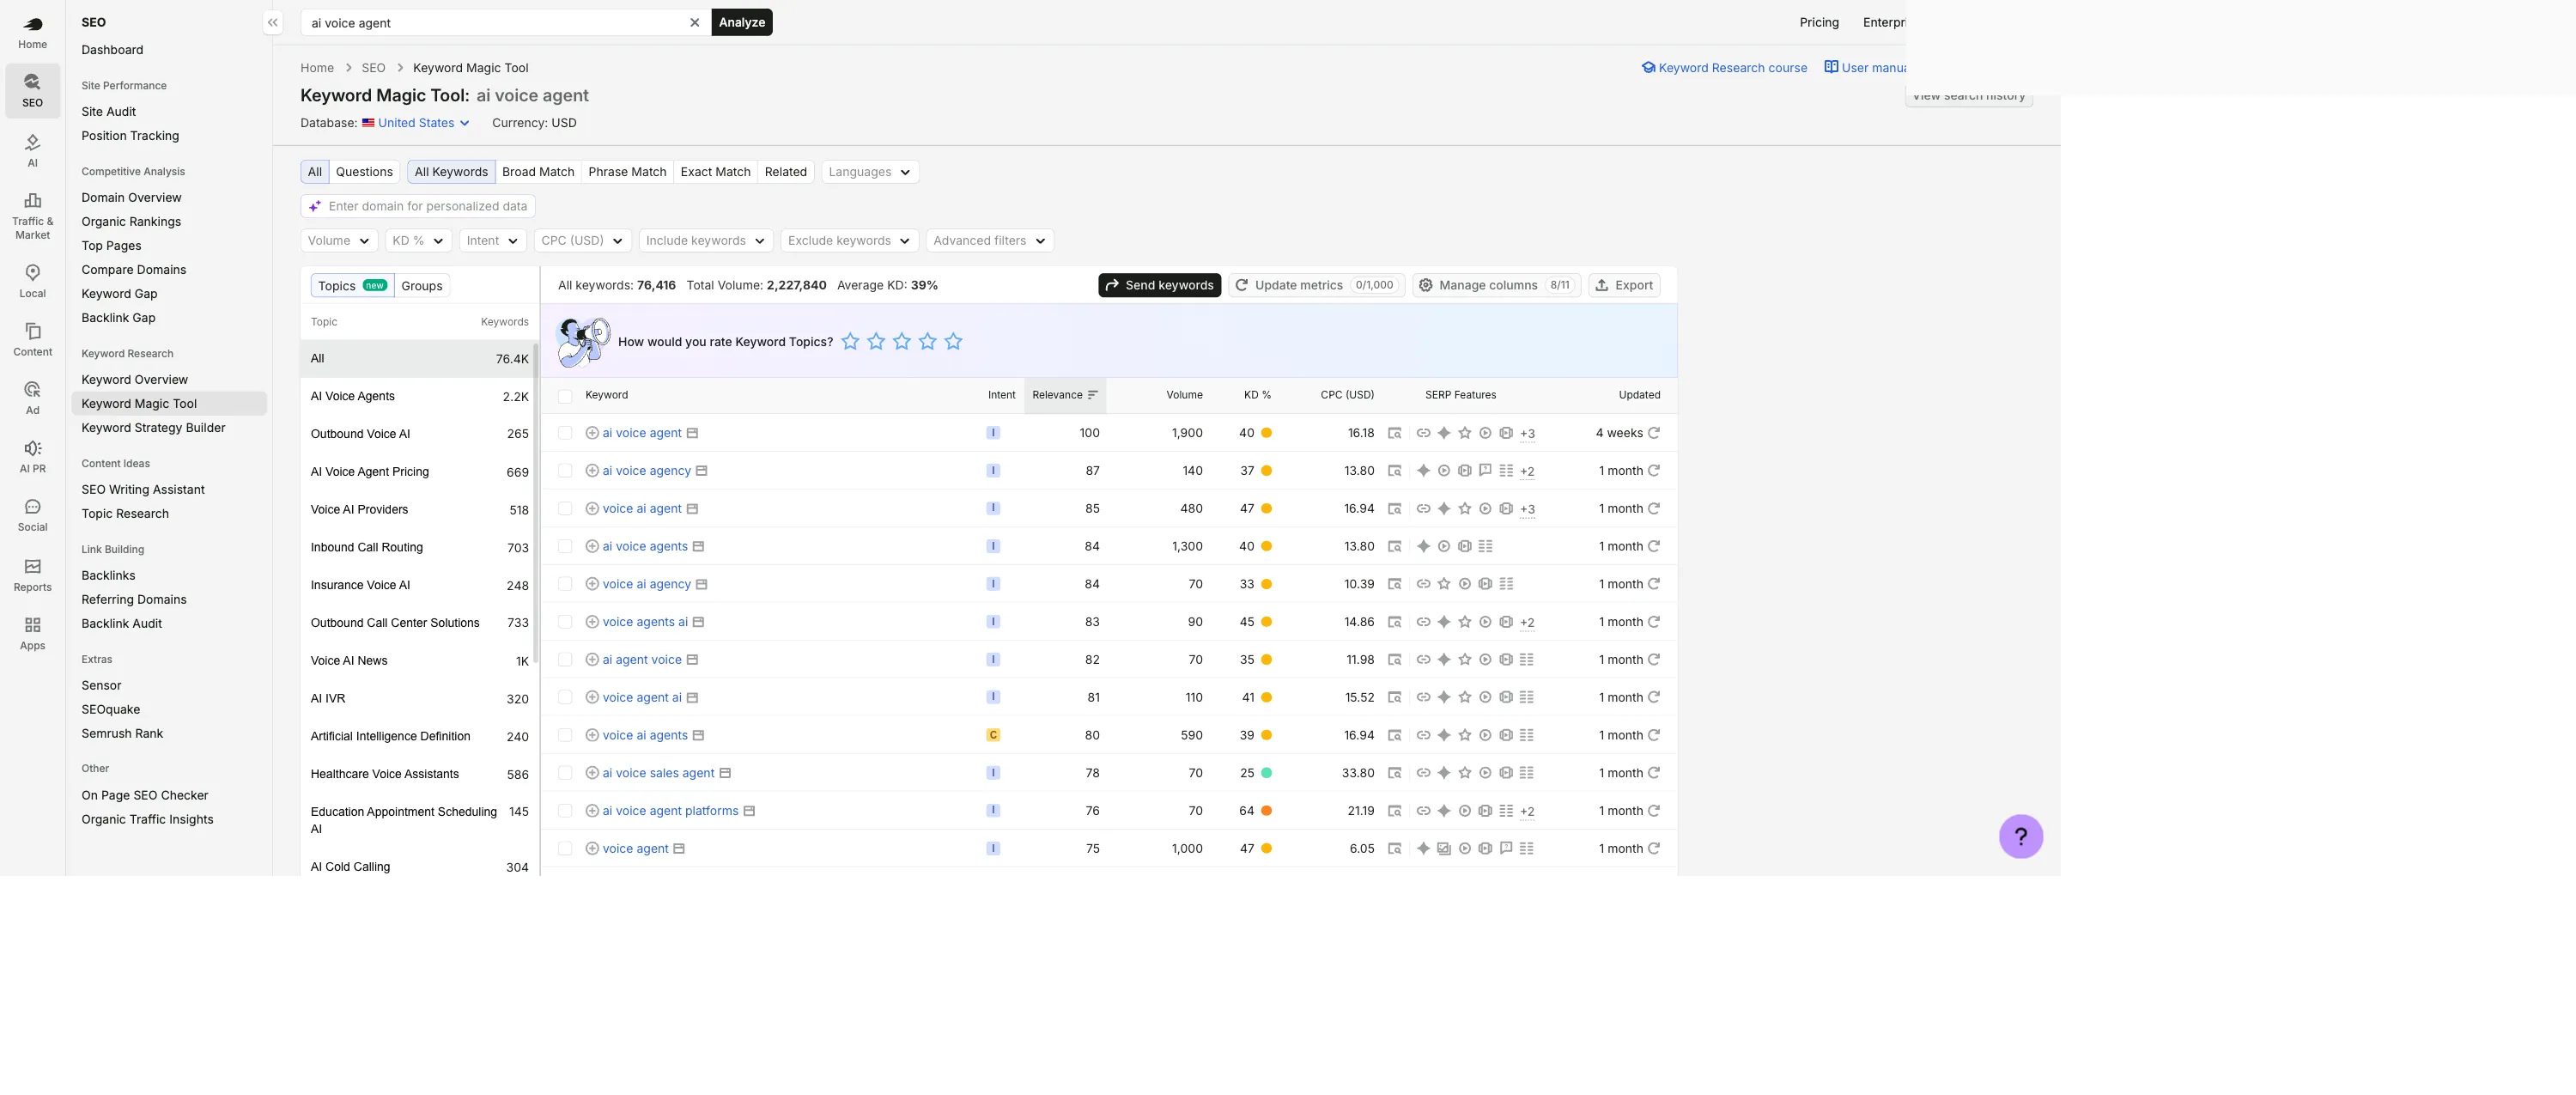
Task: Expand the Volume filter
Action: 339,240
